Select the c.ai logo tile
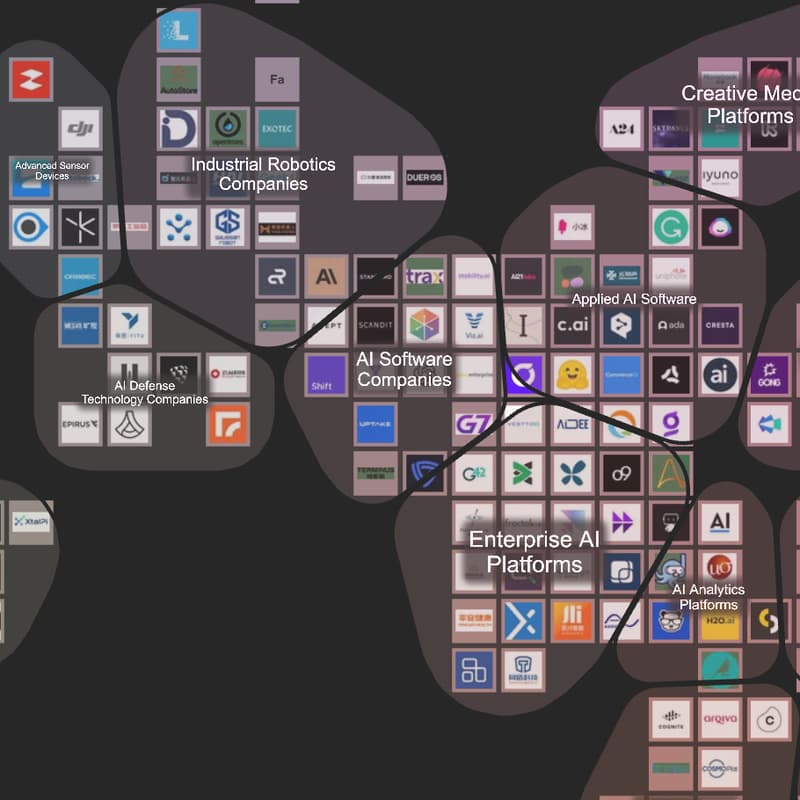 coord(572,325)
